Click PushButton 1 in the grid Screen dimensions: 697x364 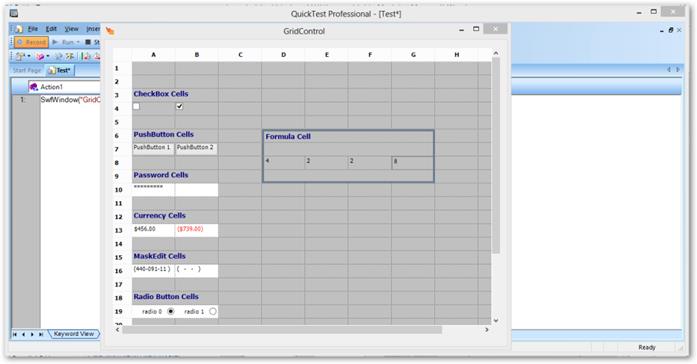[x=153, y=148]
